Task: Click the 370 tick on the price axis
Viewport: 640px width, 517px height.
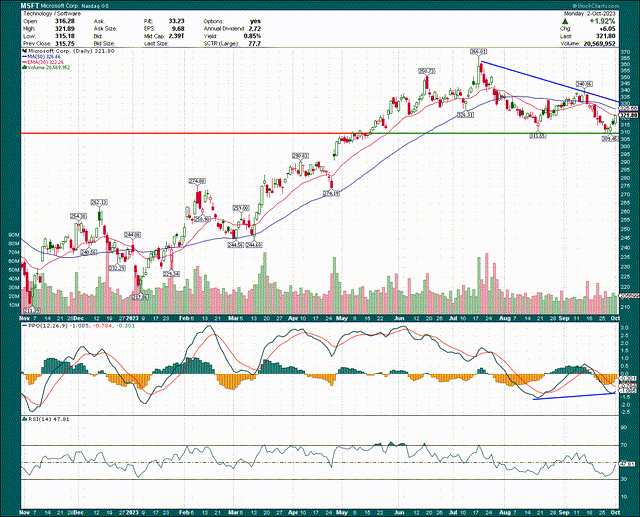Action: point(624,52)
